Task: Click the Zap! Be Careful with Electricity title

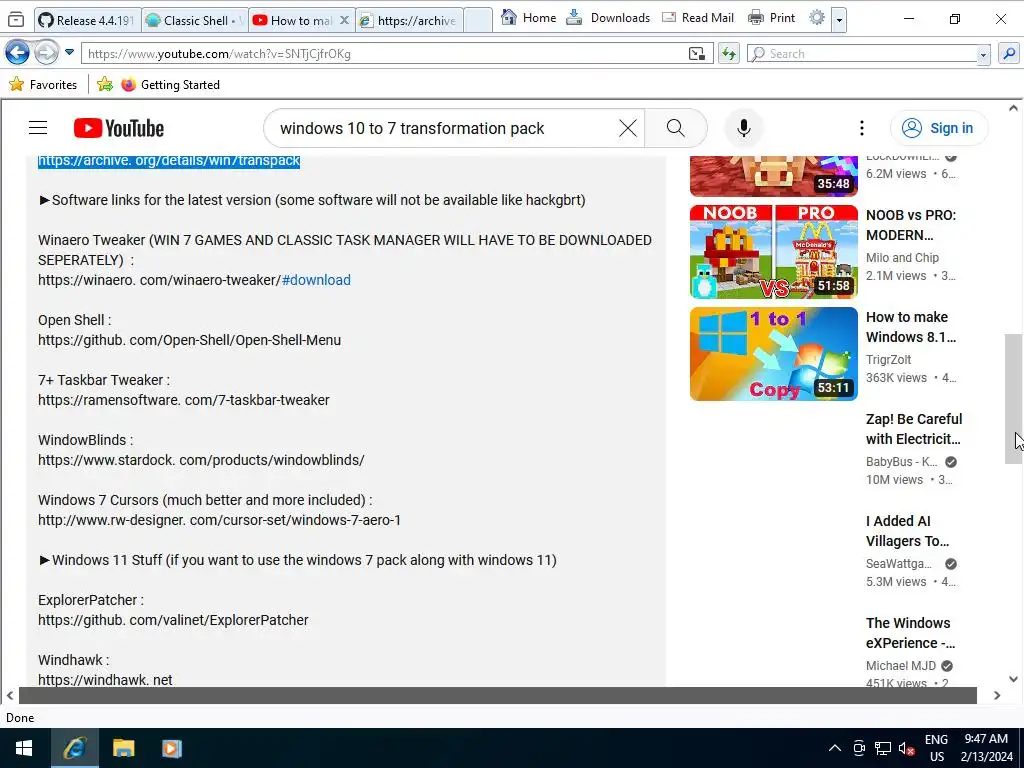Action: pyautogui.click(x=914, y=429)
